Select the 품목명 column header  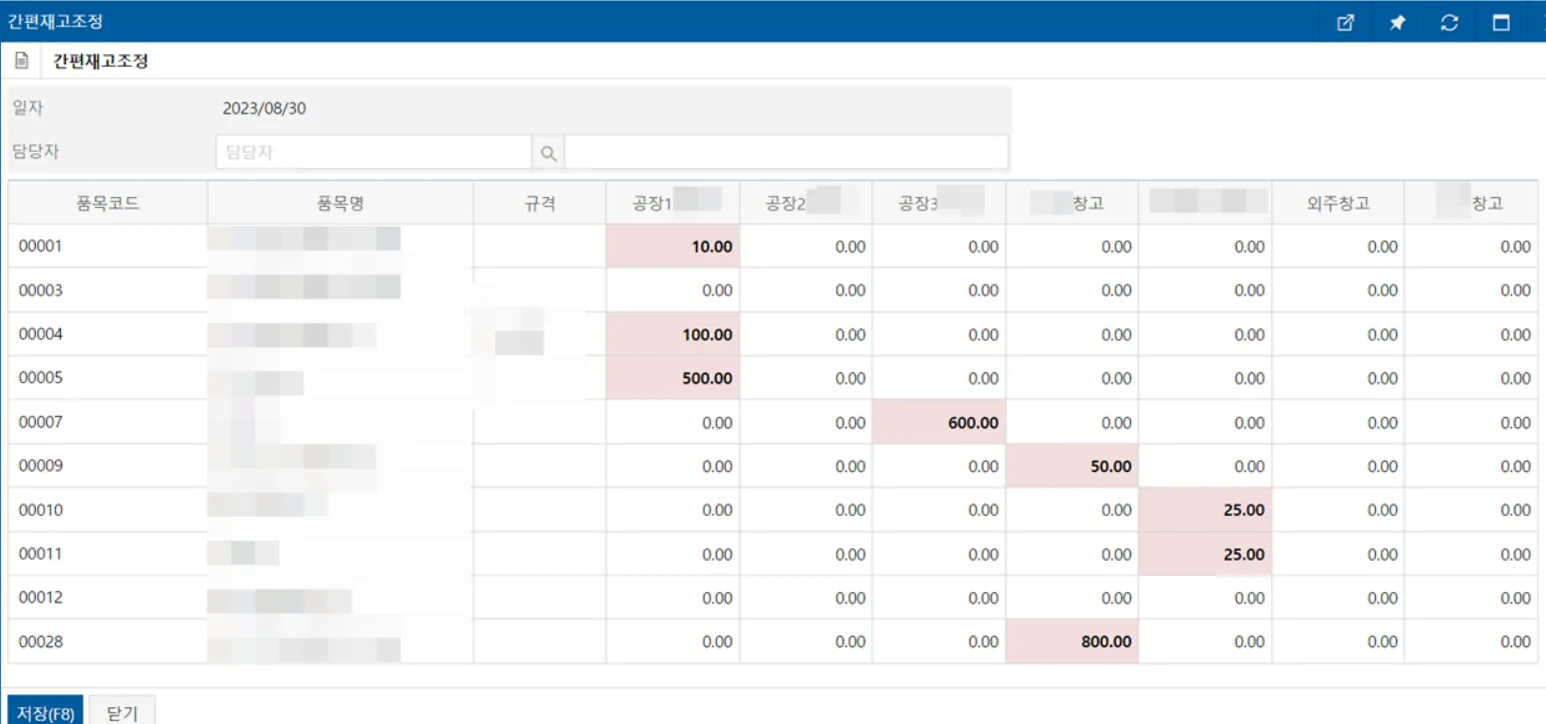point(340,203)
